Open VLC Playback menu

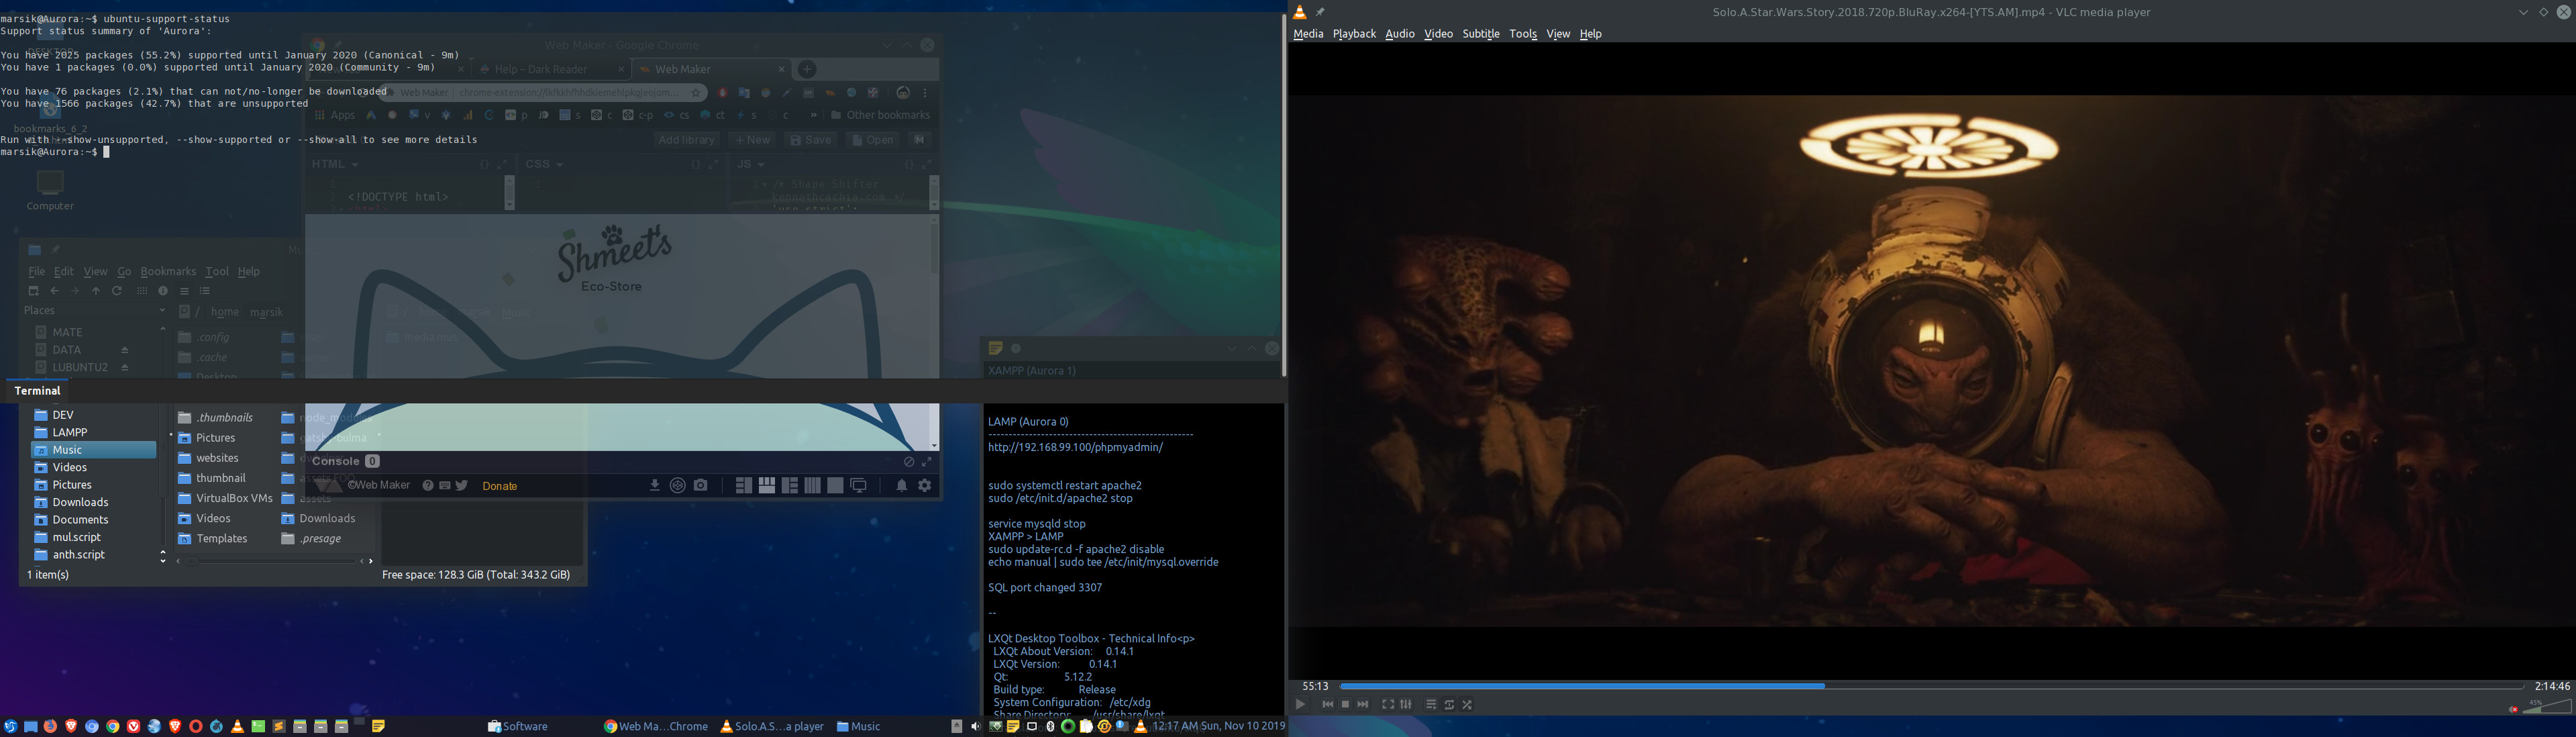point(1354,34)
